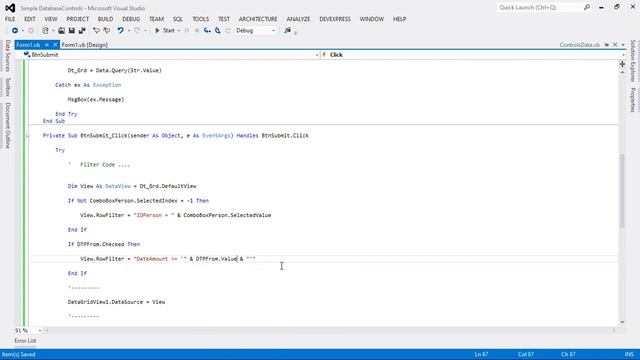Viewport: 640px width, 360px height.
Task: Open the Properties side panel tab
Action: (x=633, y=100)
